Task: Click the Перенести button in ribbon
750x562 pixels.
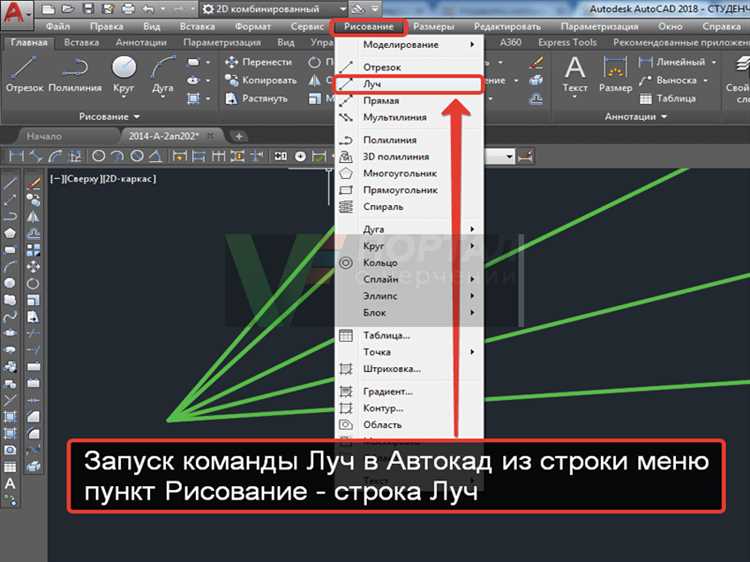Action: 258,62
